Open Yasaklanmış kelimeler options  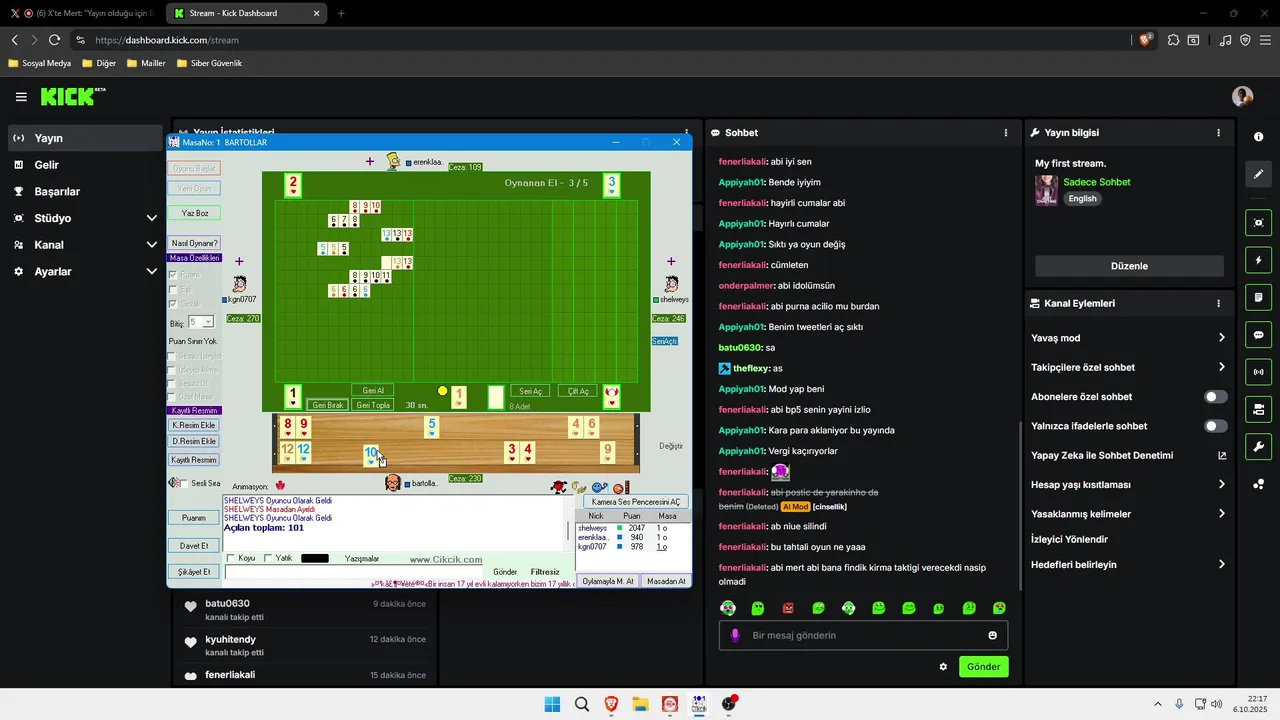click(1128, 514)
